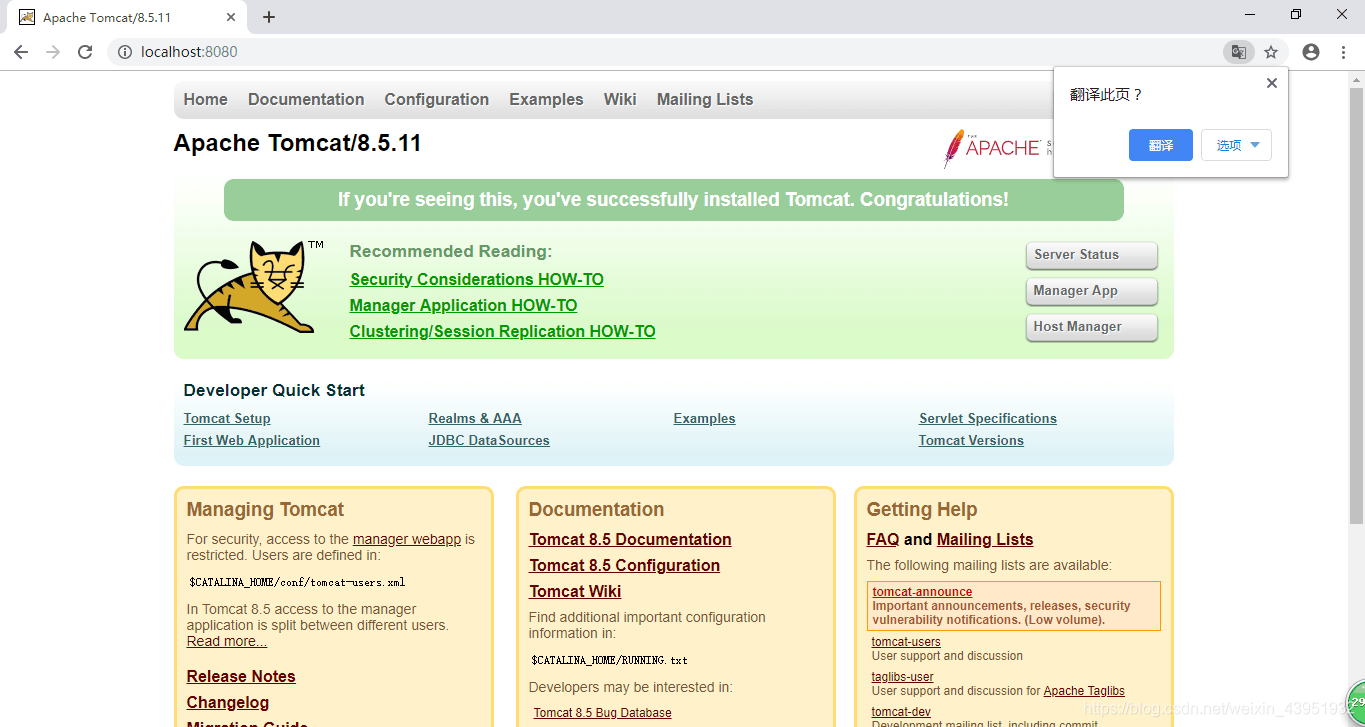The width and height of the screenshot is (1365, 727).
Task: Click $CATALINA_HOME/conf/tomcat-users.xml path text
Action: tap(297, 582)
